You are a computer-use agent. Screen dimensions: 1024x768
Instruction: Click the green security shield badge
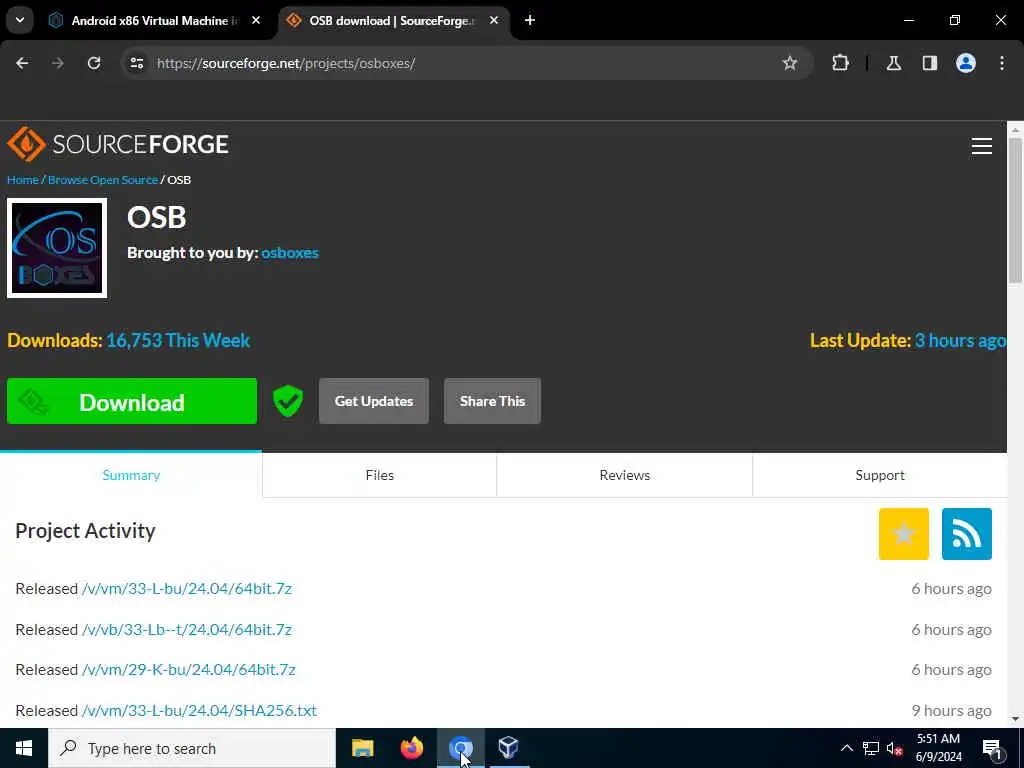(x=288, y=401)
